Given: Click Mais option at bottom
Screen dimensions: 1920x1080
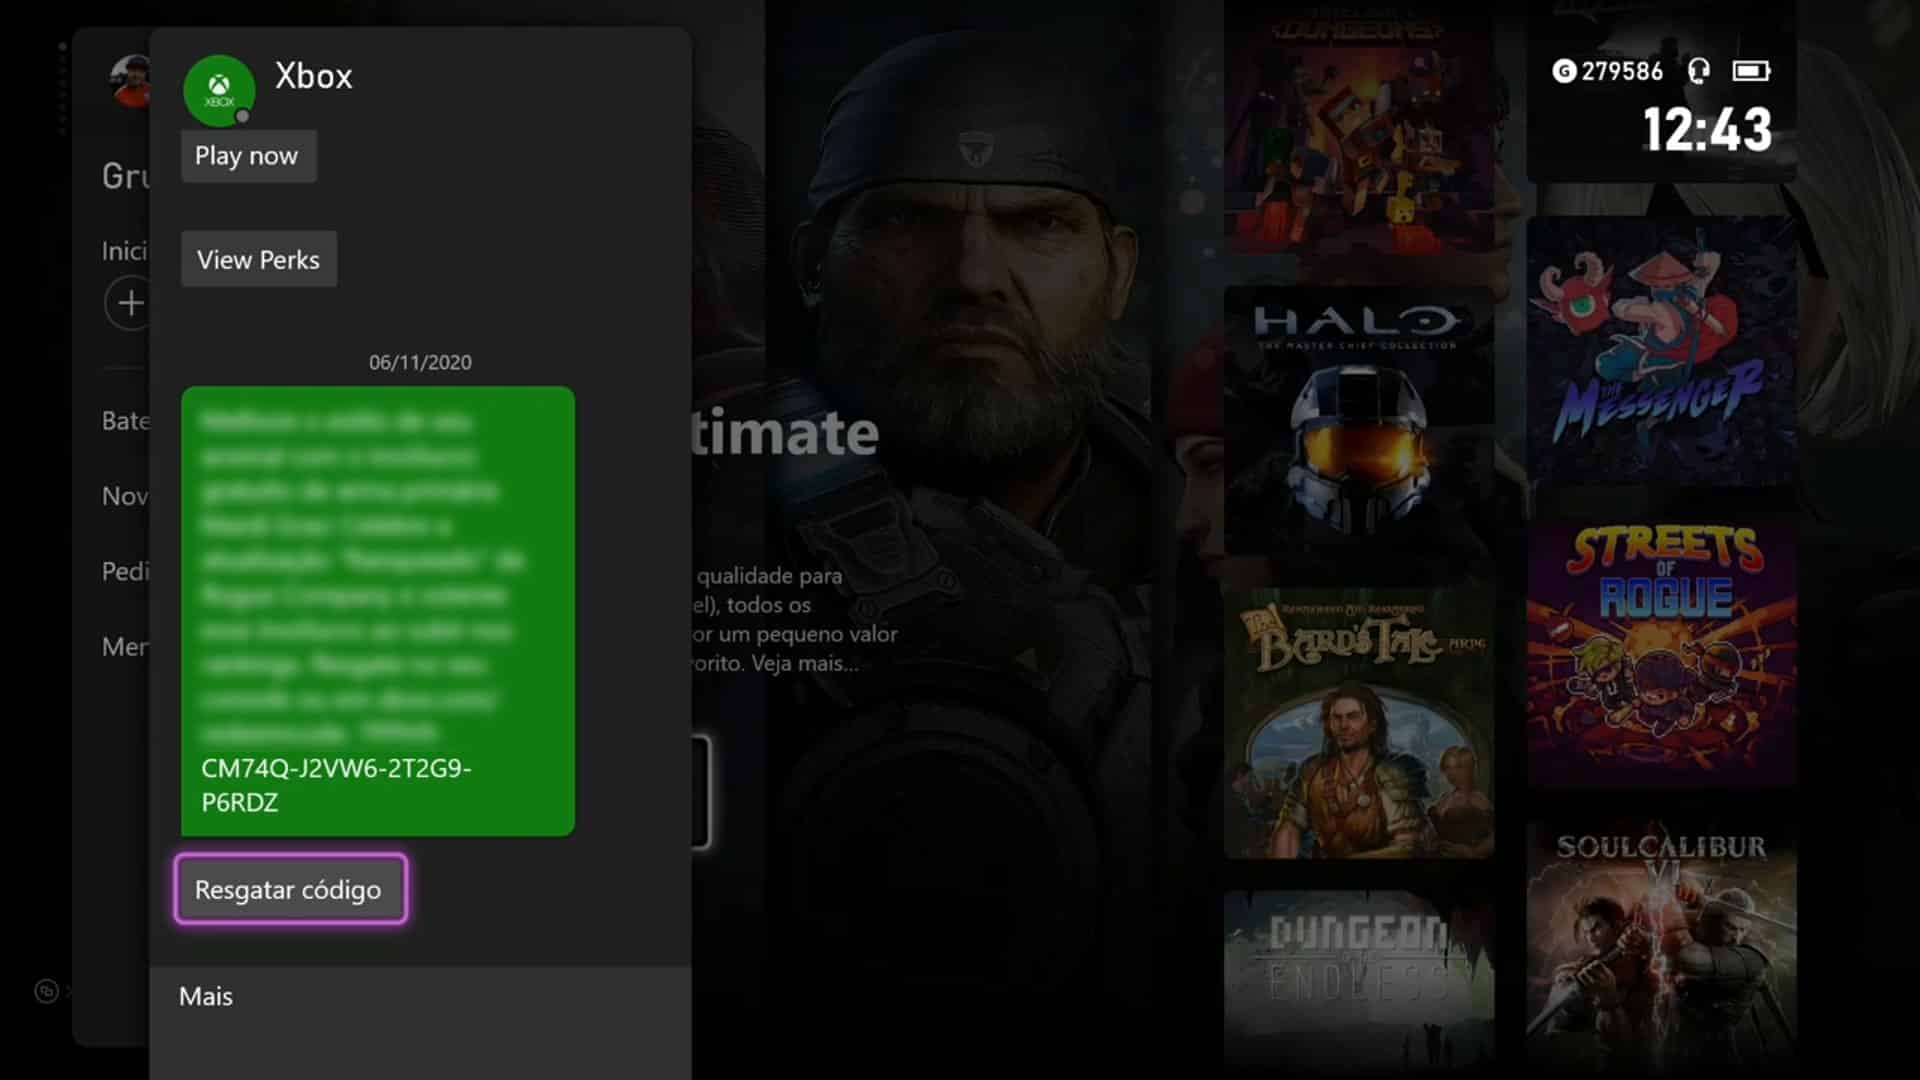Looking at the screenshot, I should click(206, 994).
